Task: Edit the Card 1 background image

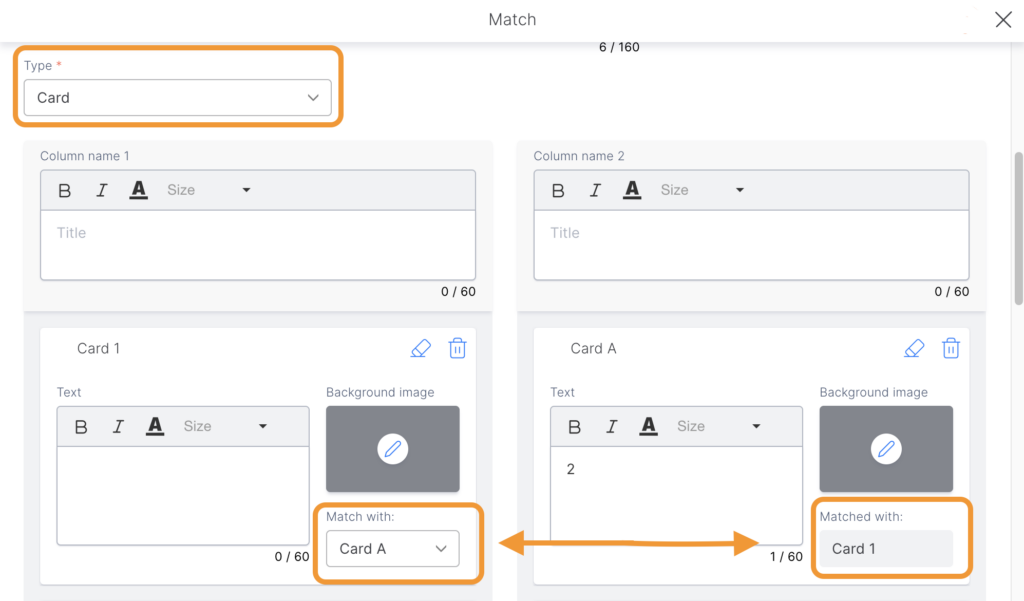Action: click(393, 449)
